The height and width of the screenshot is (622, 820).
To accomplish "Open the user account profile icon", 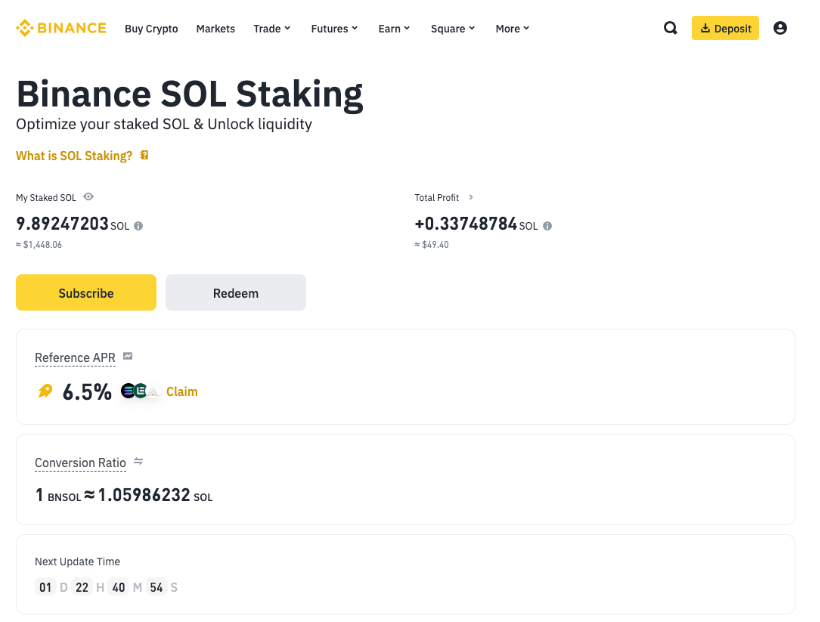I will pos(780,28).
